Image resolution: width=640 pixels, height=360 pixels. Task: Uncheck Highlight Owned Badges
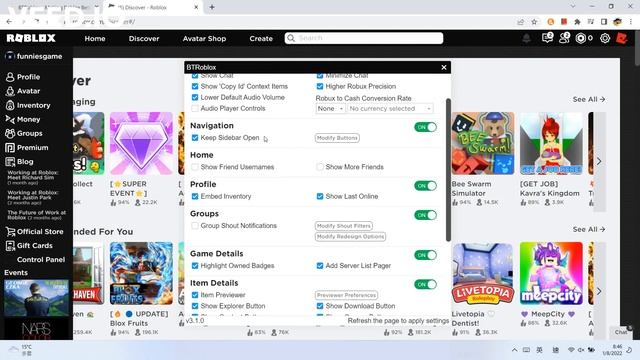pyautogui.click(x=195, y=266)
